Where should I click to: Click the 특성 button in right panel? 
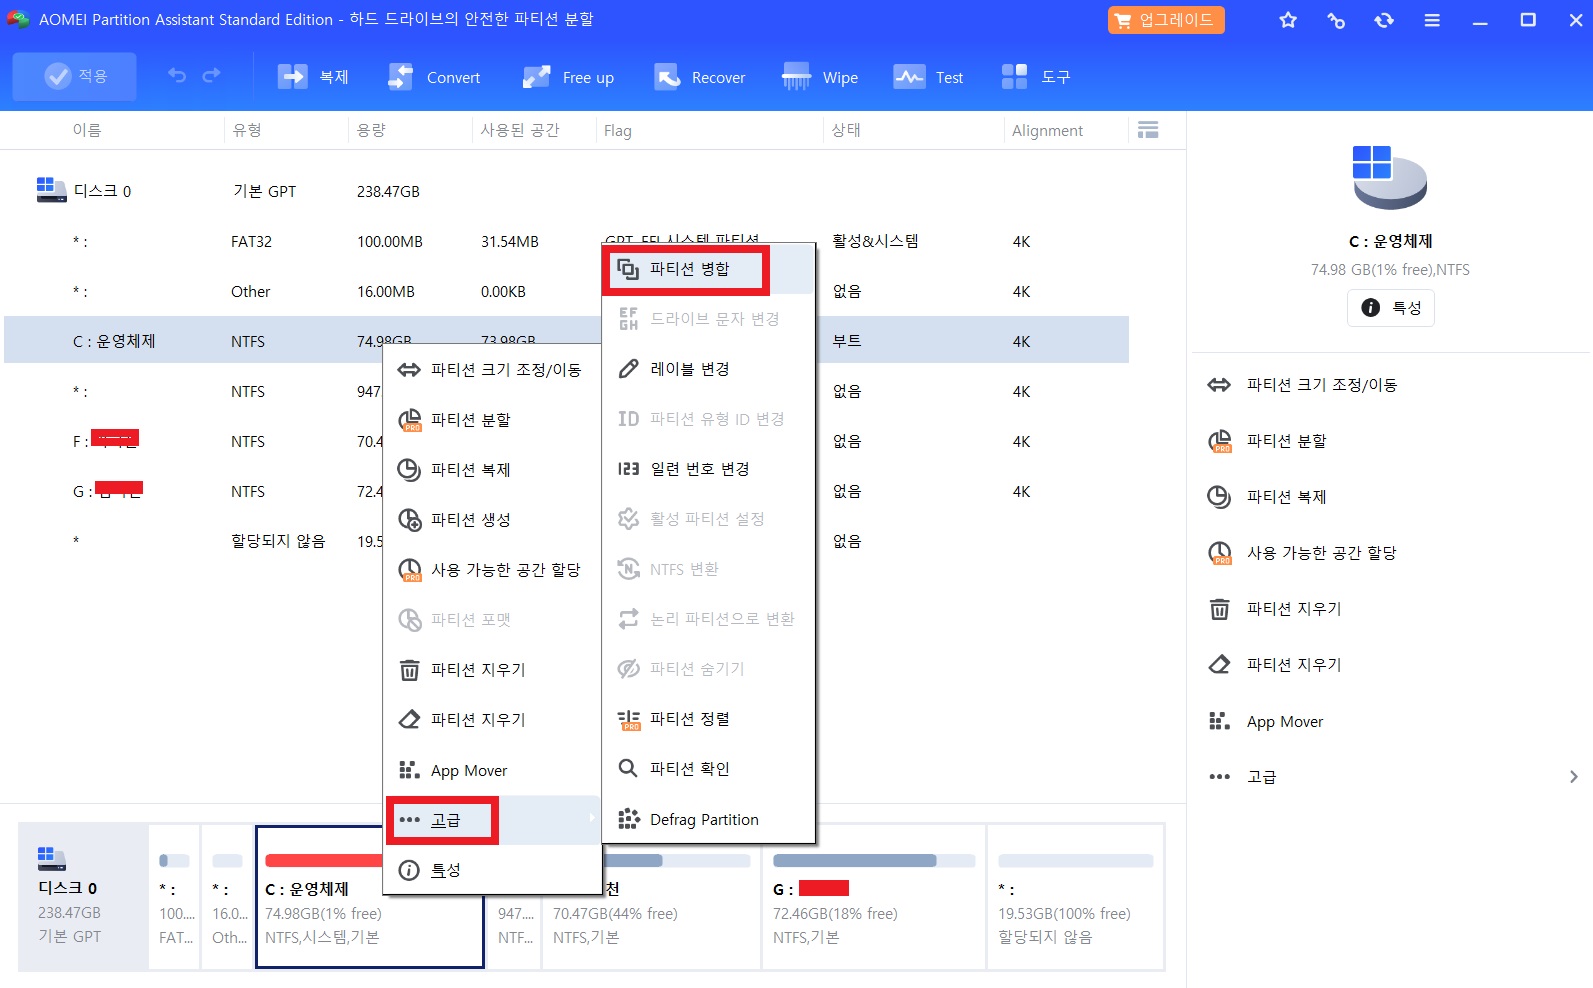coord(1390,308)
